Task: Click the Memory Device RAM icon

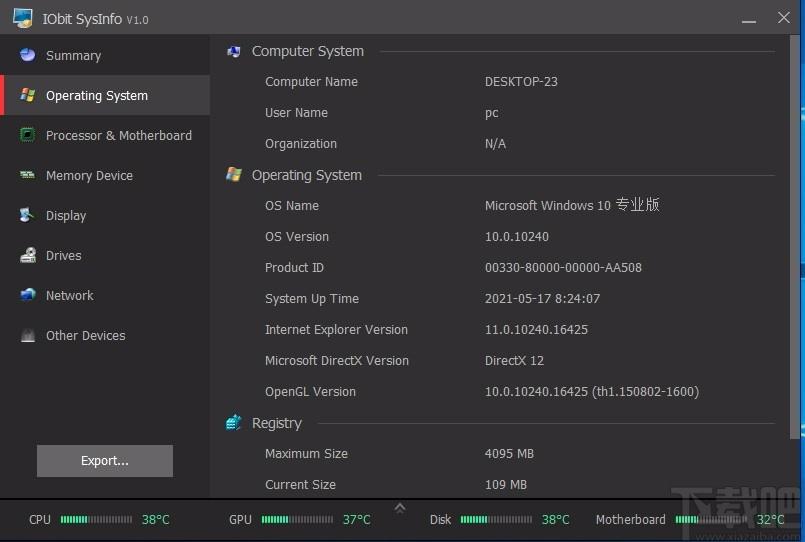Action: coord(27,175)
